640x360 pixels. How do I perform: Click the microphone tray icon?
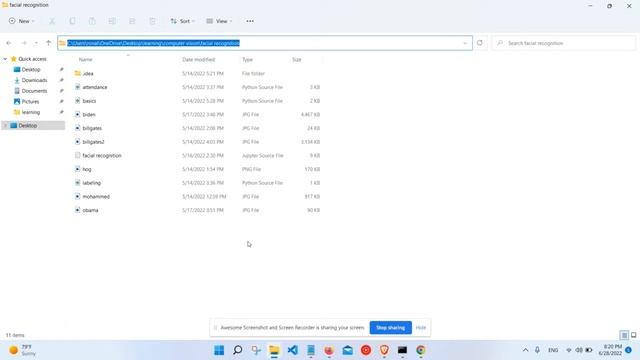537,350
